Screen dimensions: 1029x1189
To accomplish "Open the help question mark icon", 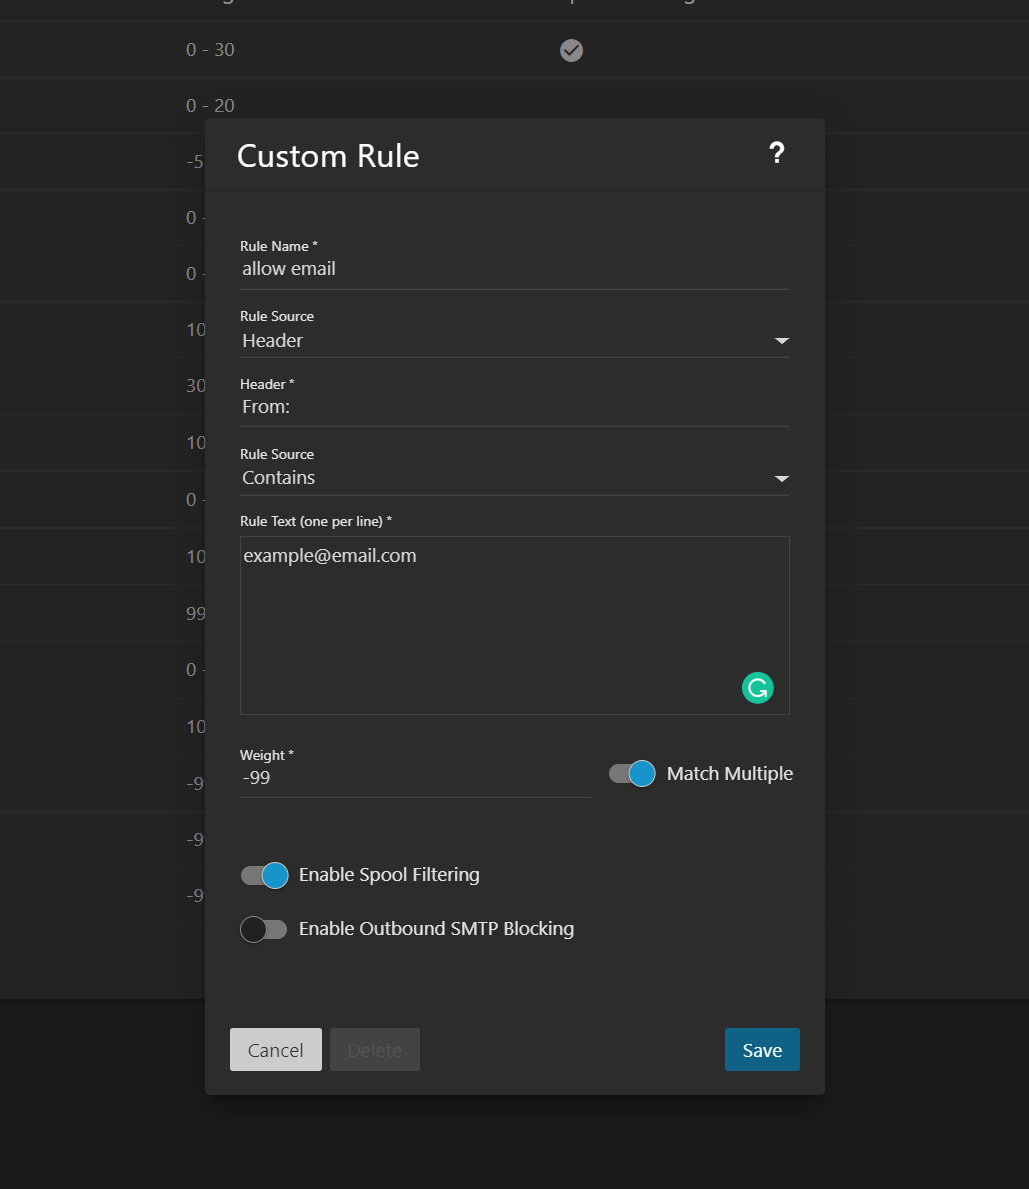I will (x=776, y=154).
